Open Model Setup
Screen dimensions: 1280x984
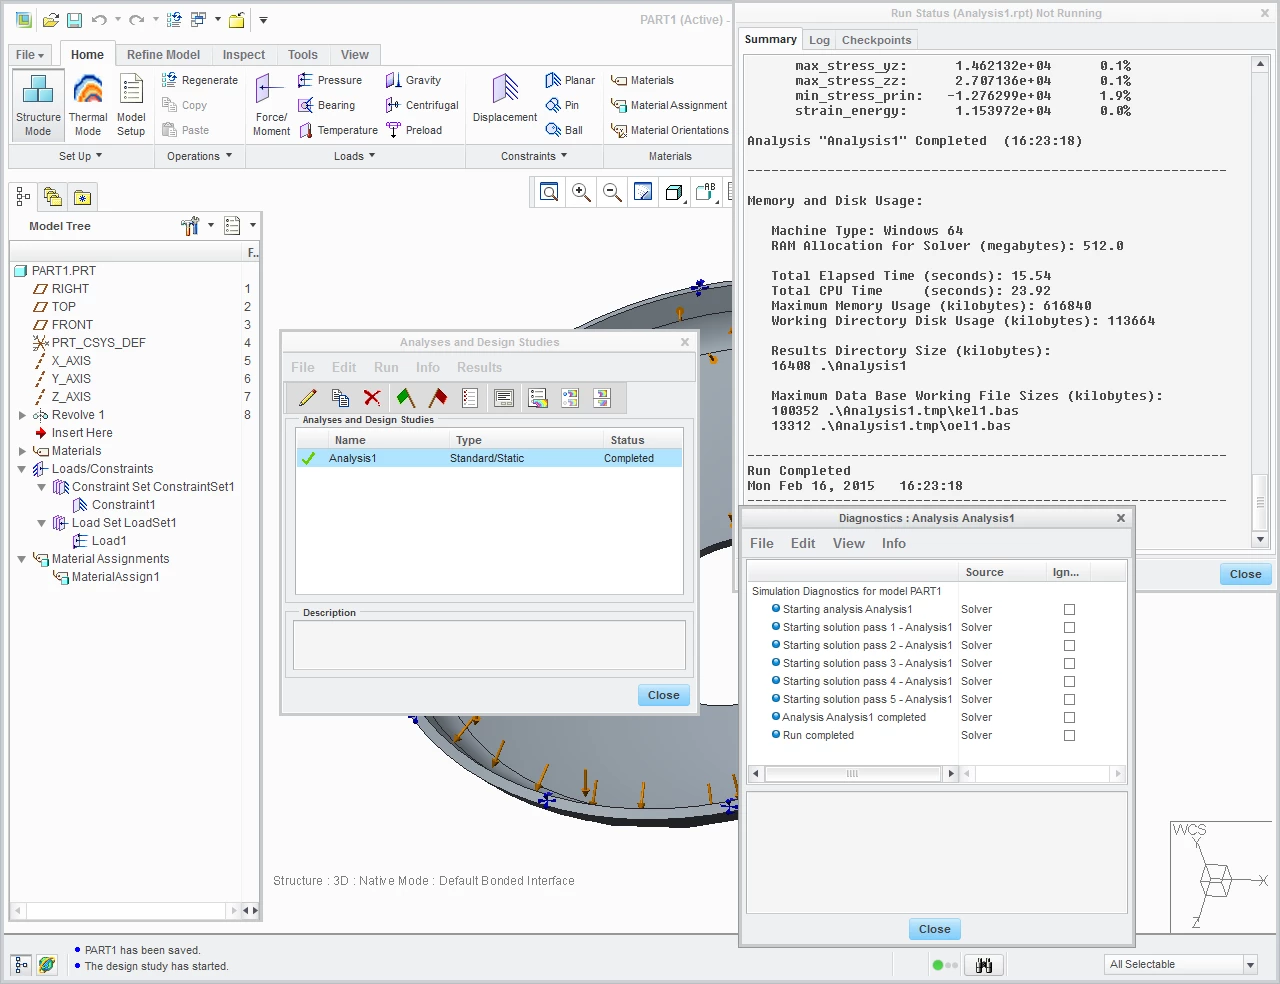point(131,105)
